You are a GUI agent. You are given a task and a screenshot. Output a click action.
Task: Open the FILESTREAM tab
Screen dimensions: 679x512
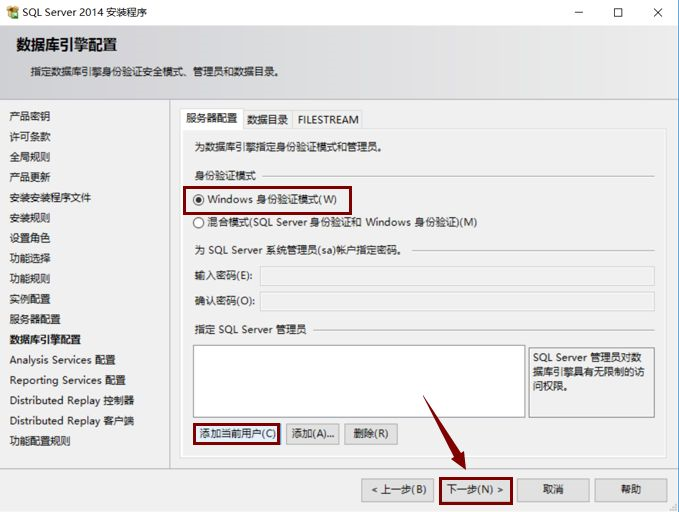point(328,120)
